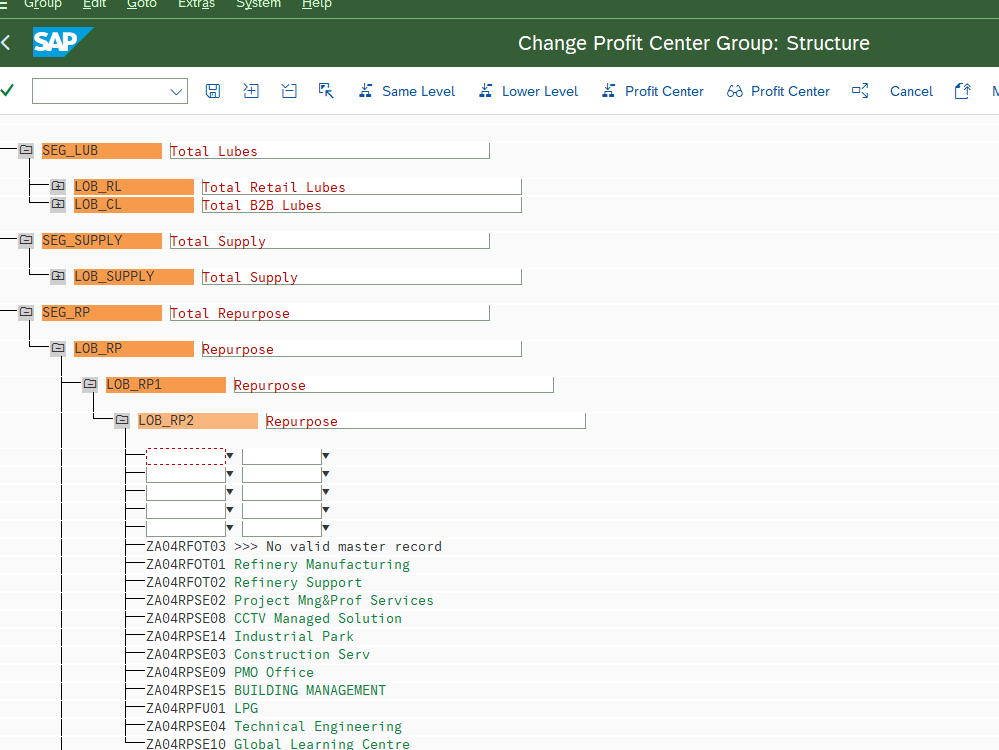The width and height of the screenshot is (999, 750).
Task: Open the Extras menu
Action: (196, 4)
